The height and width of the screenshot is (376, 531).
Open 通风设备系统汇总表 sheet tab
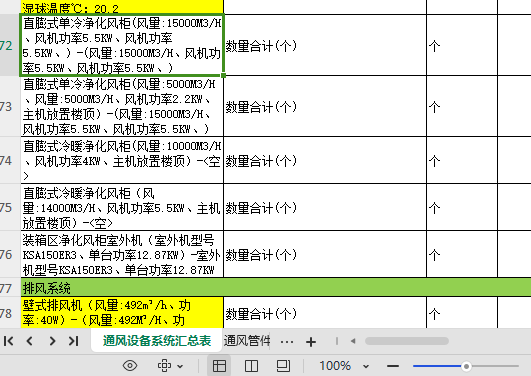tap(157, 341)
